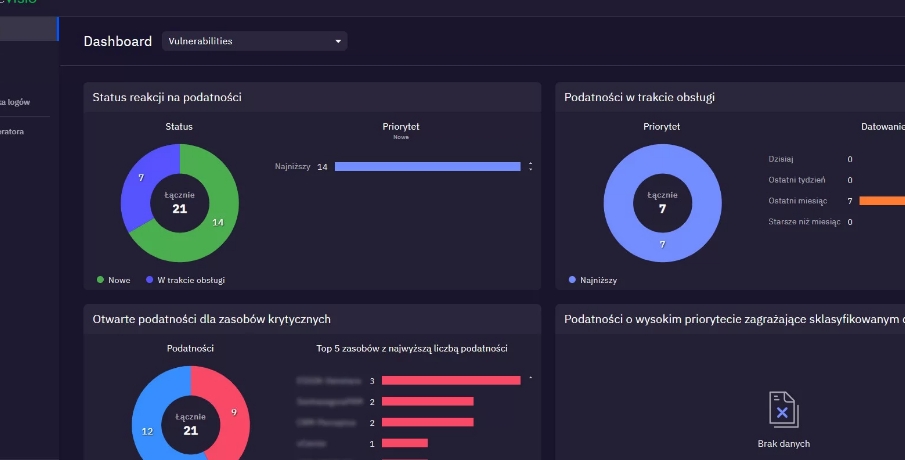
Task: Toggle the W trakcie obsługi legend marker
Action: 149,280
